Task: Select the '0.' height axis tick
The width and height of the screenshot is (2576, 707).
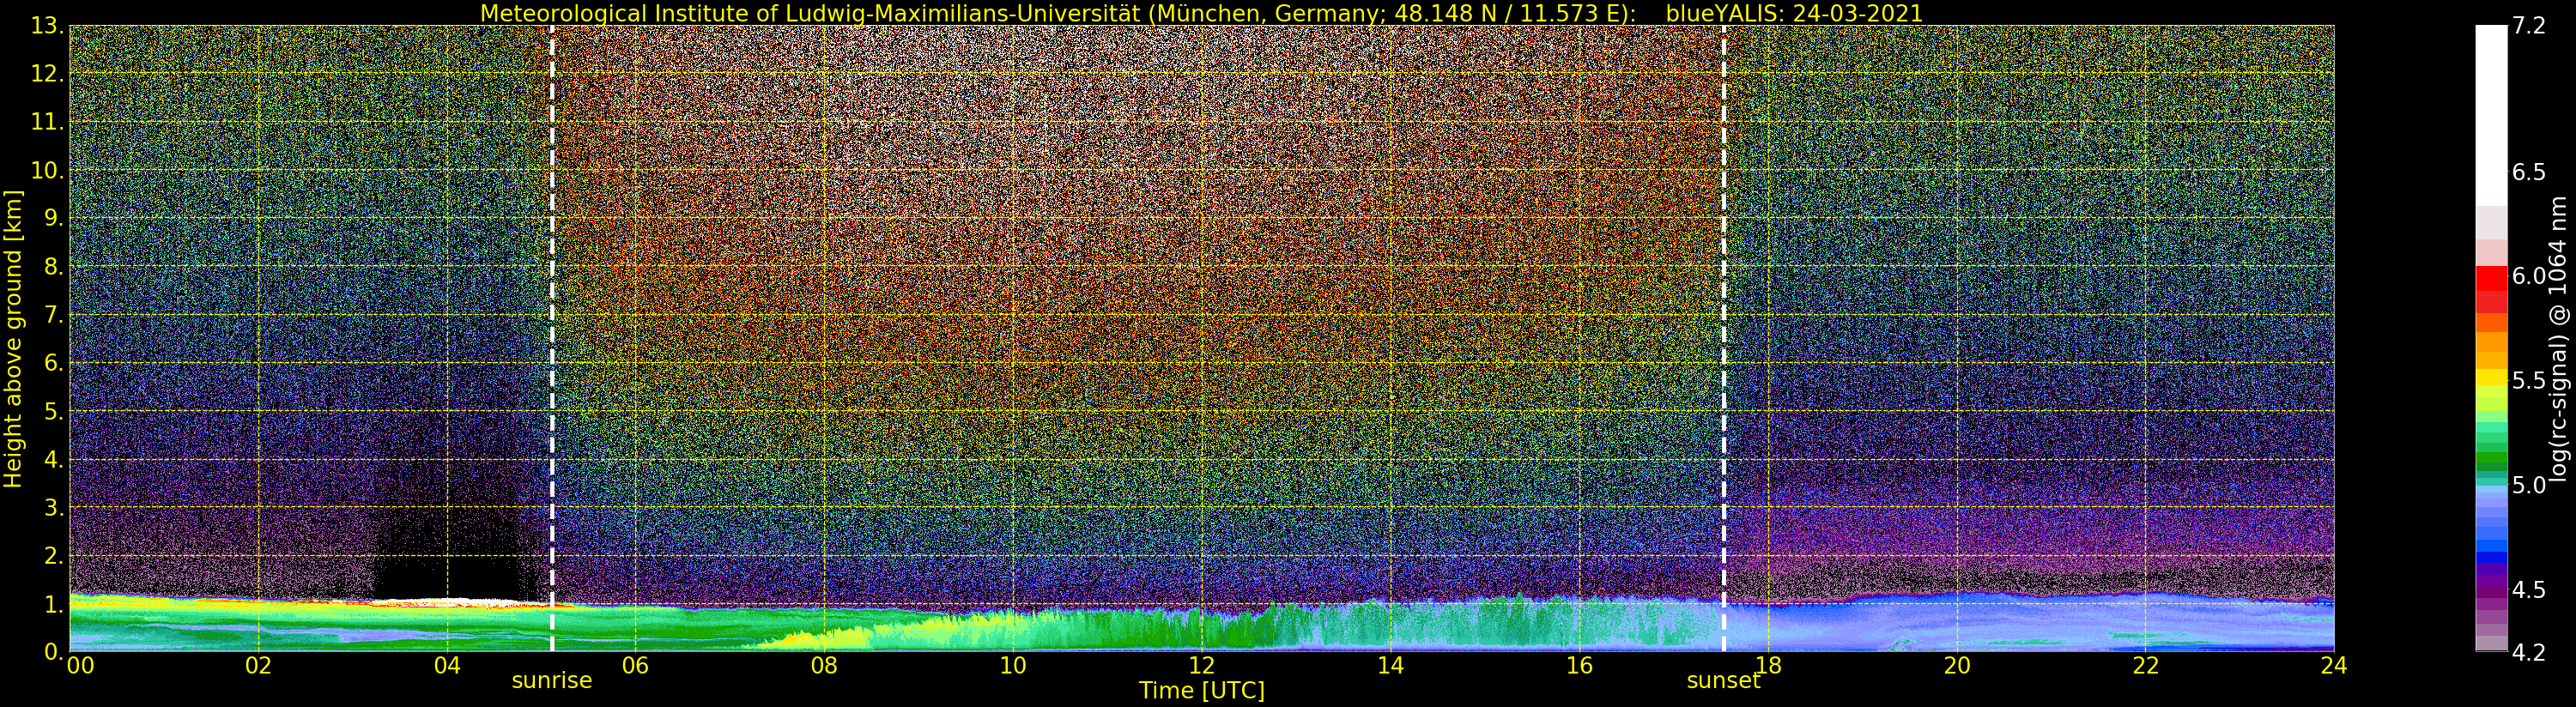Action: [54, 651]
